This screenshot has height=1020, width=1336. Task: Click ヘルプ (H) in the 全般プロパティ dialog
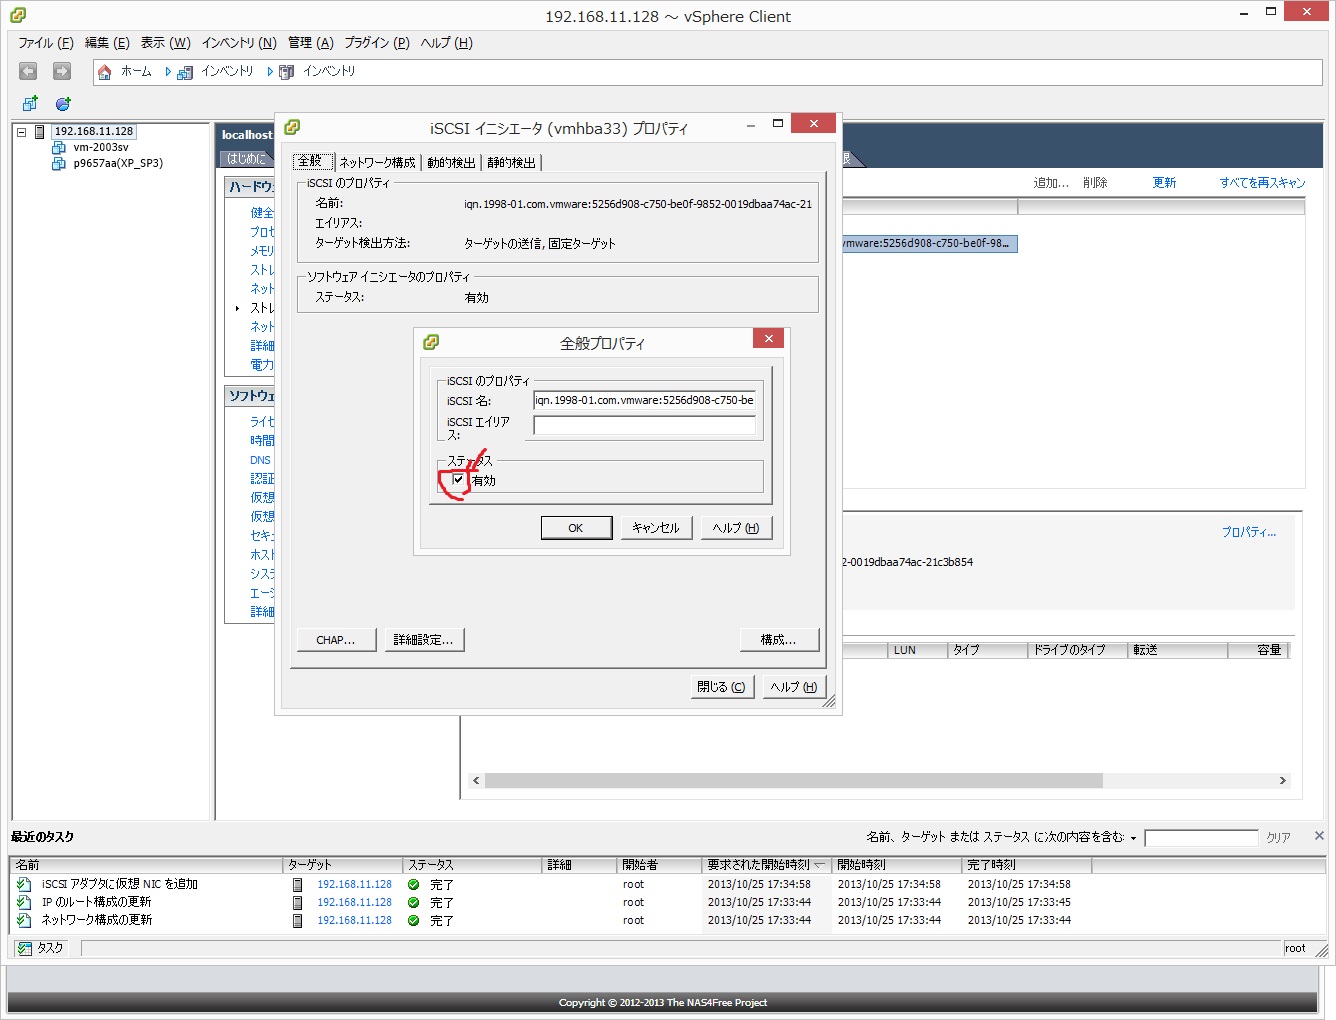tap(736, 528)
